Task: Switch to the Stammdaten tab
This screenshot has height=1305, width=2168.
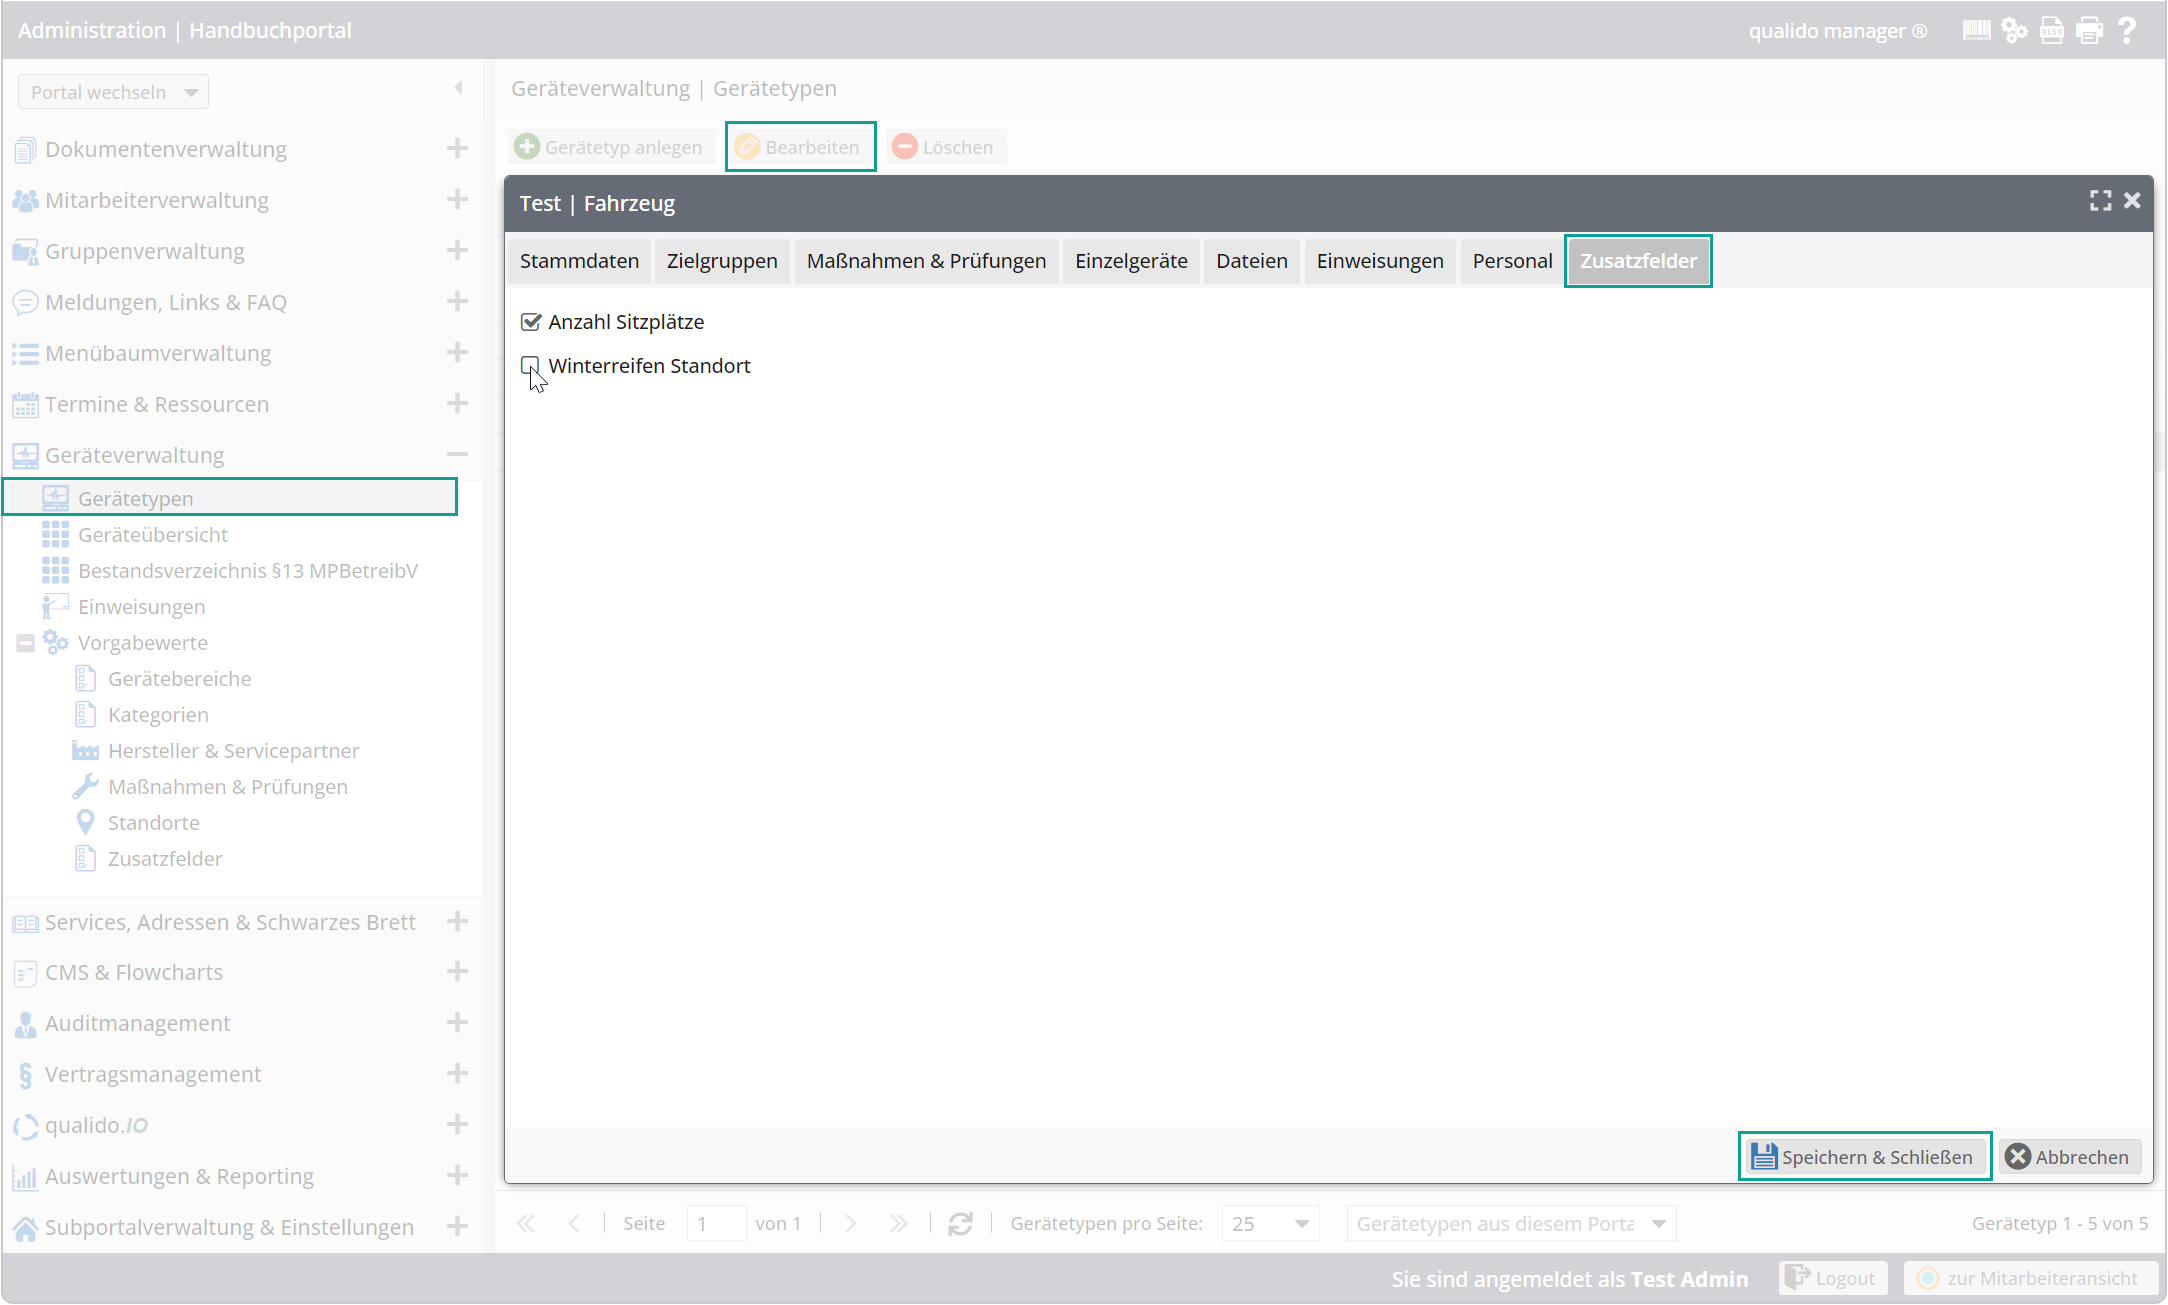Action: pyautogui.click(x=579, y=261)
